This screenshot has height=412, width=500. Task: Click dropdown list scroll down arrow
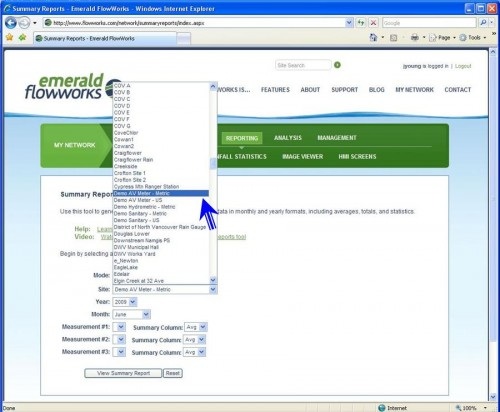point(213,280)
